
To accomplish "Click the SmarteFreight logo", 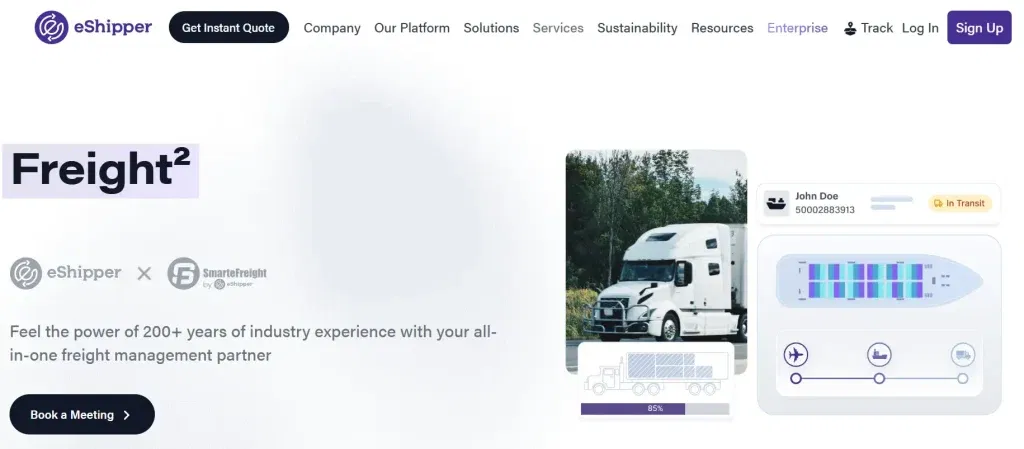I will coord(217,273).
